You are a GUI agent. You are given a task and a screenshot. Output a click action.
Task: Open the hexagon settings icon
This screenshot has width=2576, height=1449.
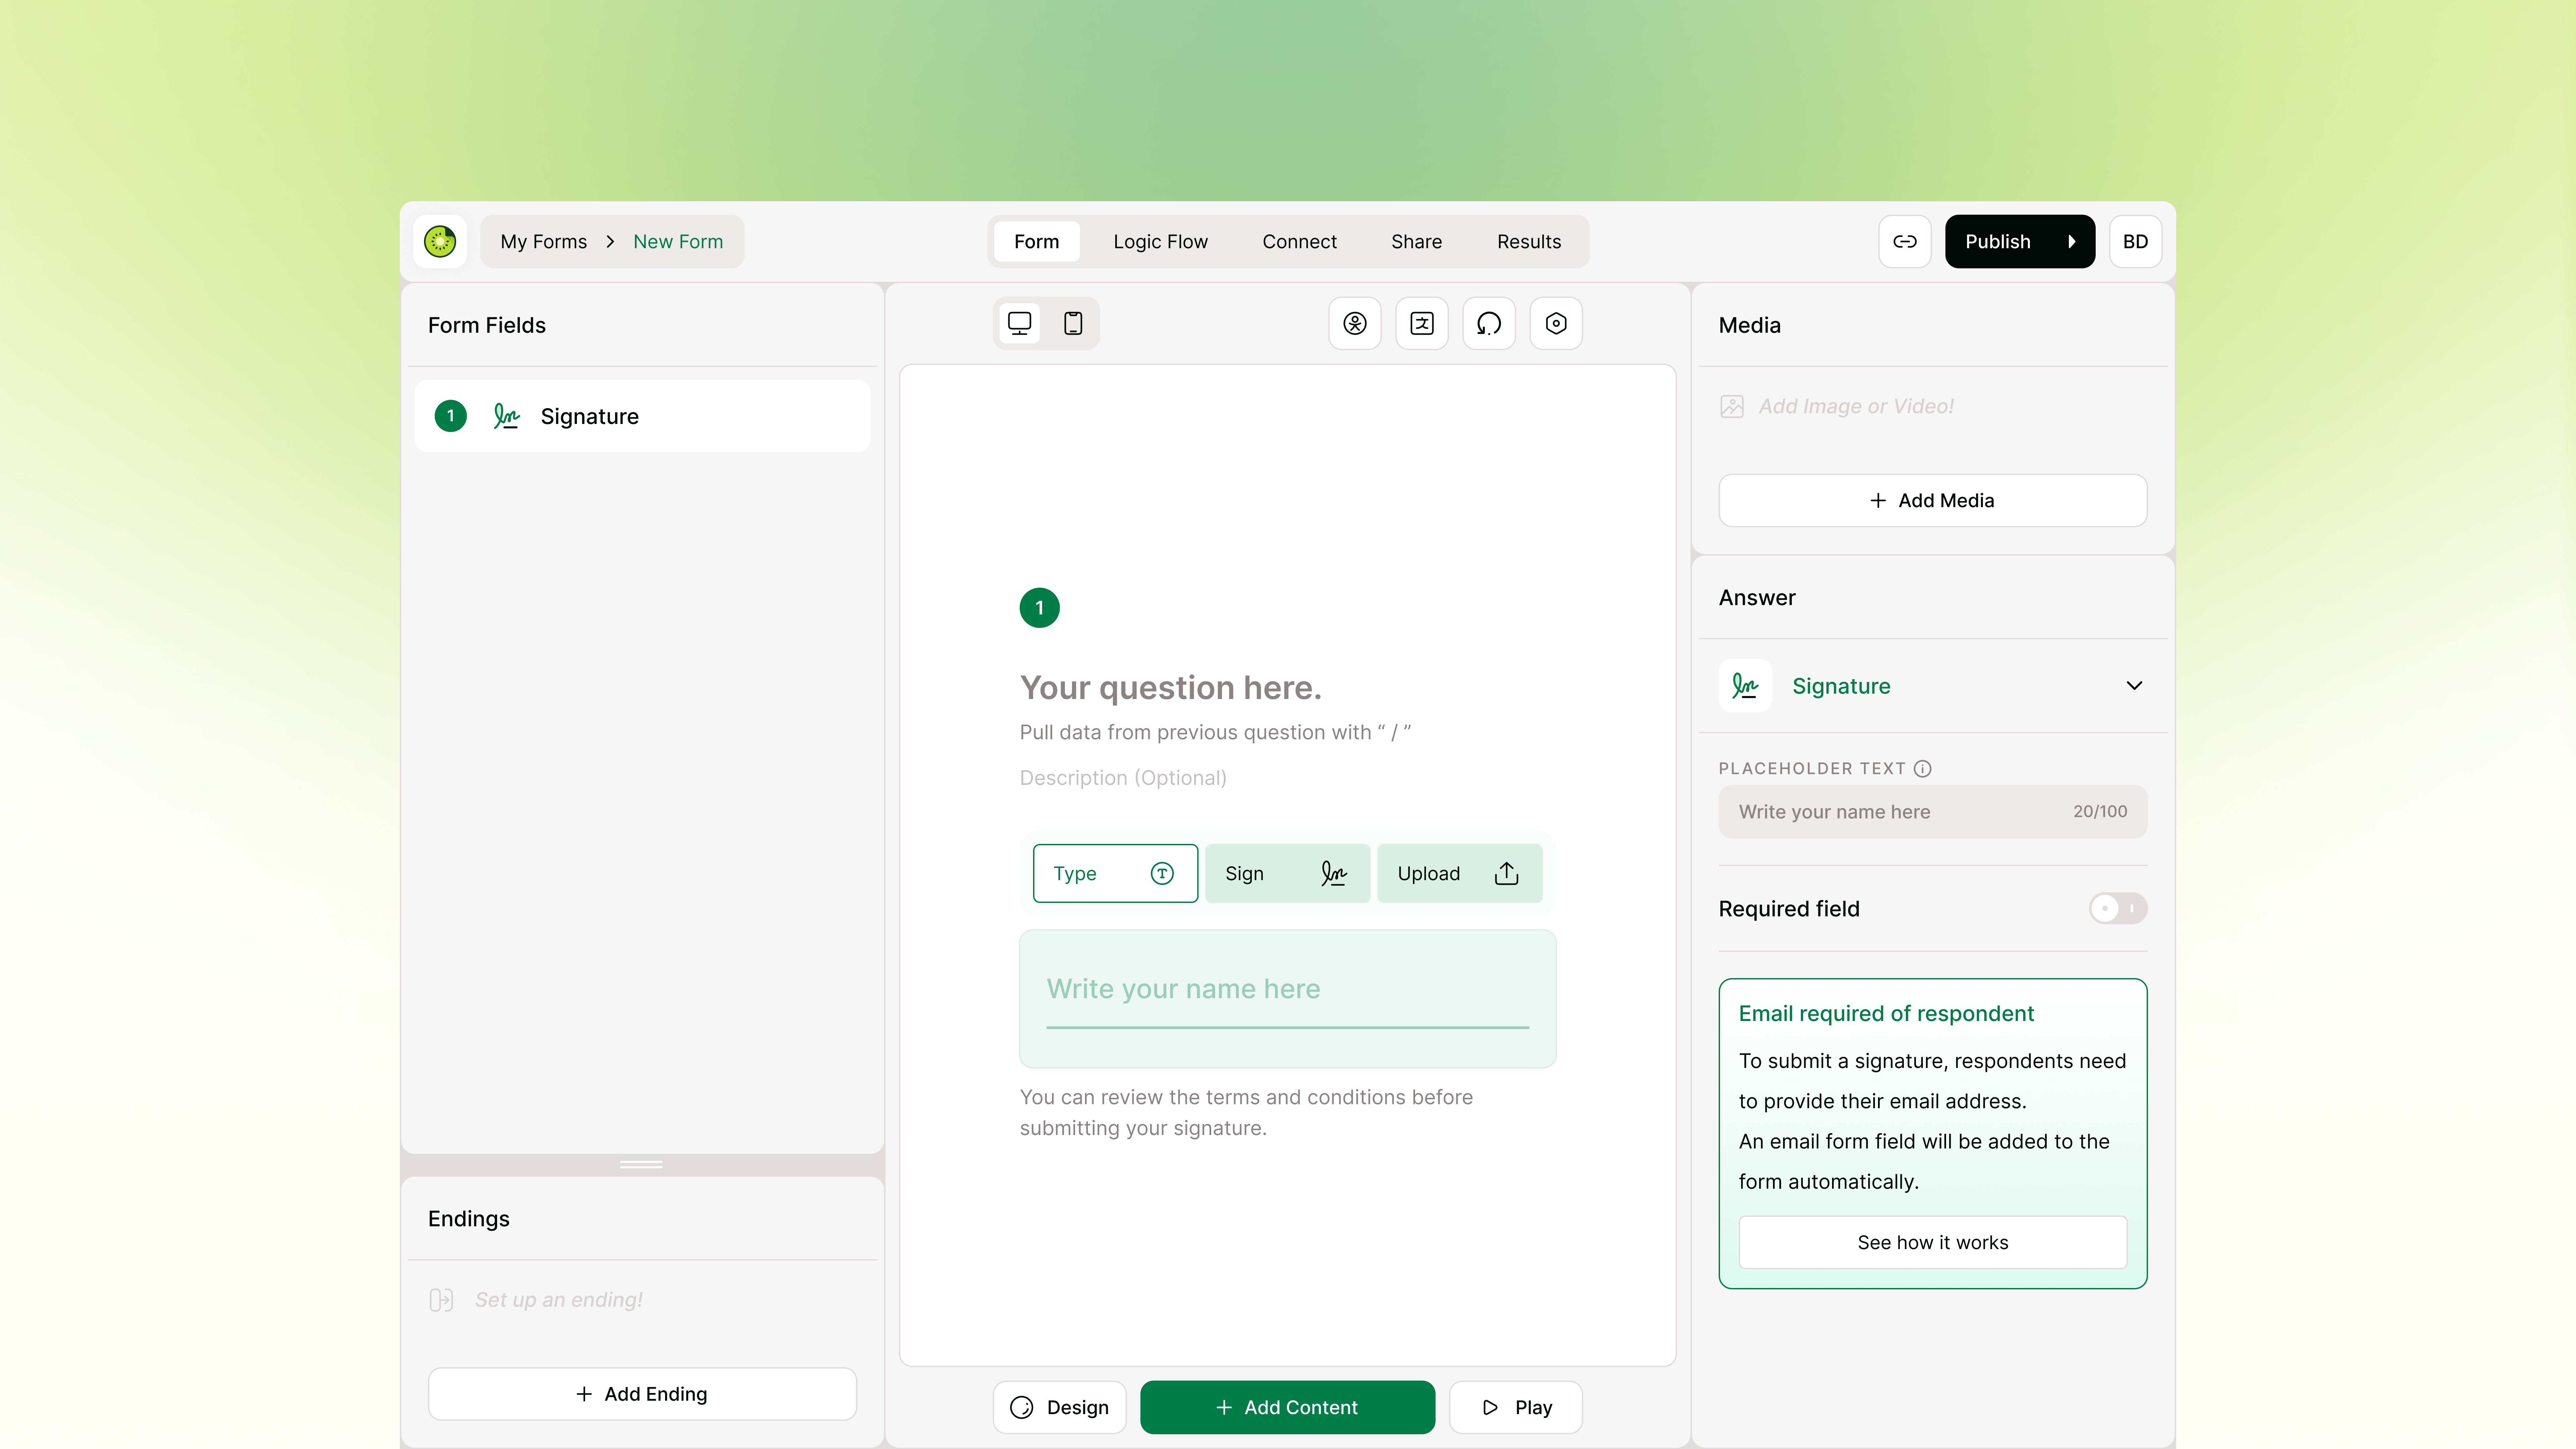pos(1556,323)
